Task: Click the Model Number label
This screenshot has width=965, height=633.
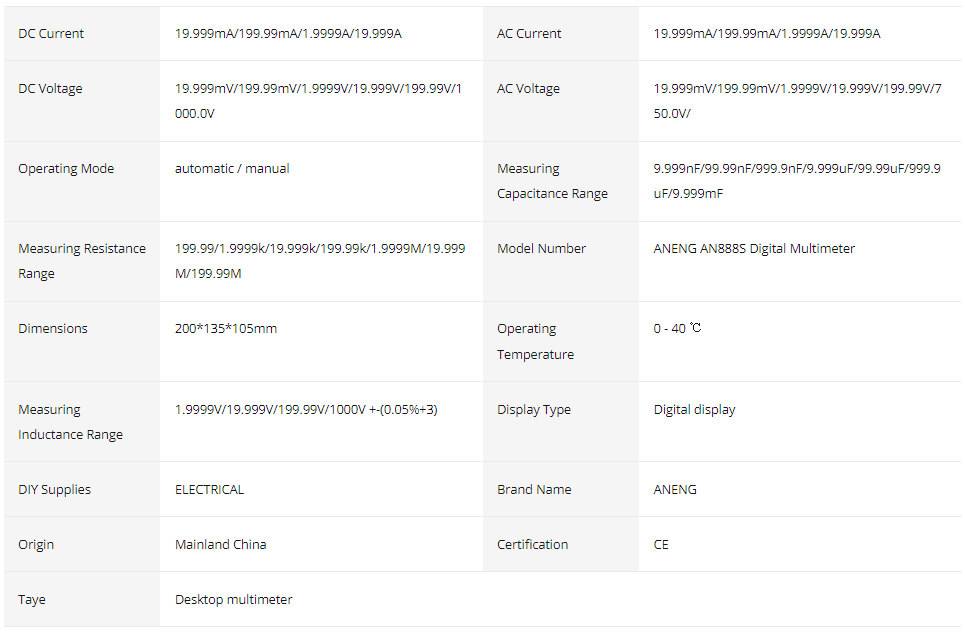Action: tap(542, 249)
